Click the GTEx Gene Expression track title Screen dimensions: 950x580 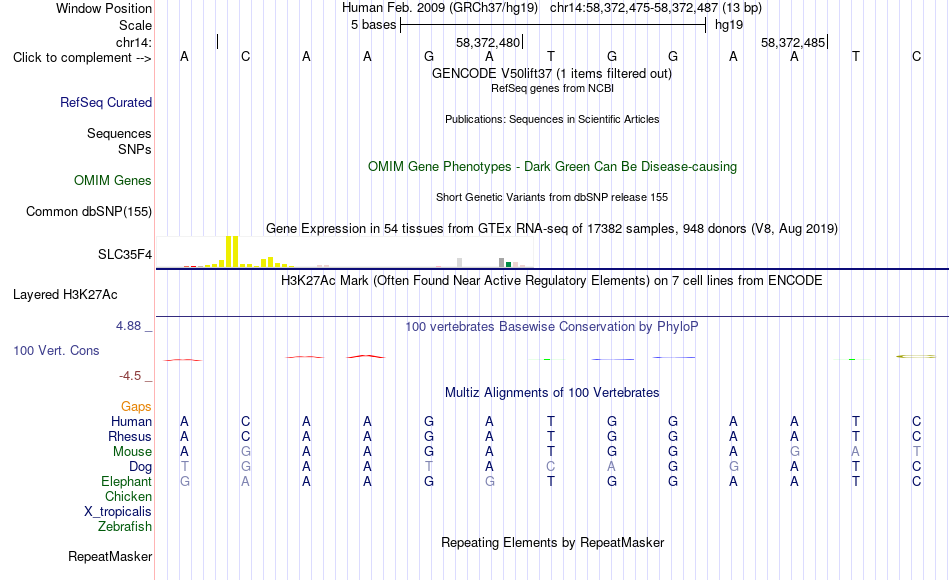click(x=552, y=228)
